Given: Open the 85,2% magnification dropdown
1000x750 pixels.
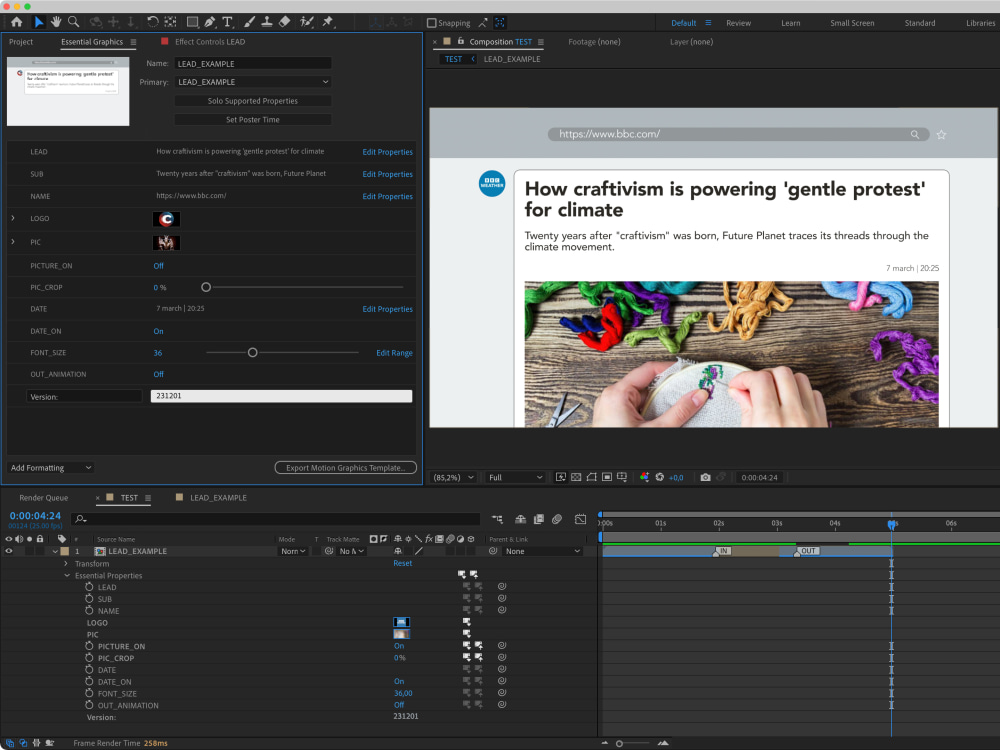Looking at the screenshot, I should [x=454, y=477].
